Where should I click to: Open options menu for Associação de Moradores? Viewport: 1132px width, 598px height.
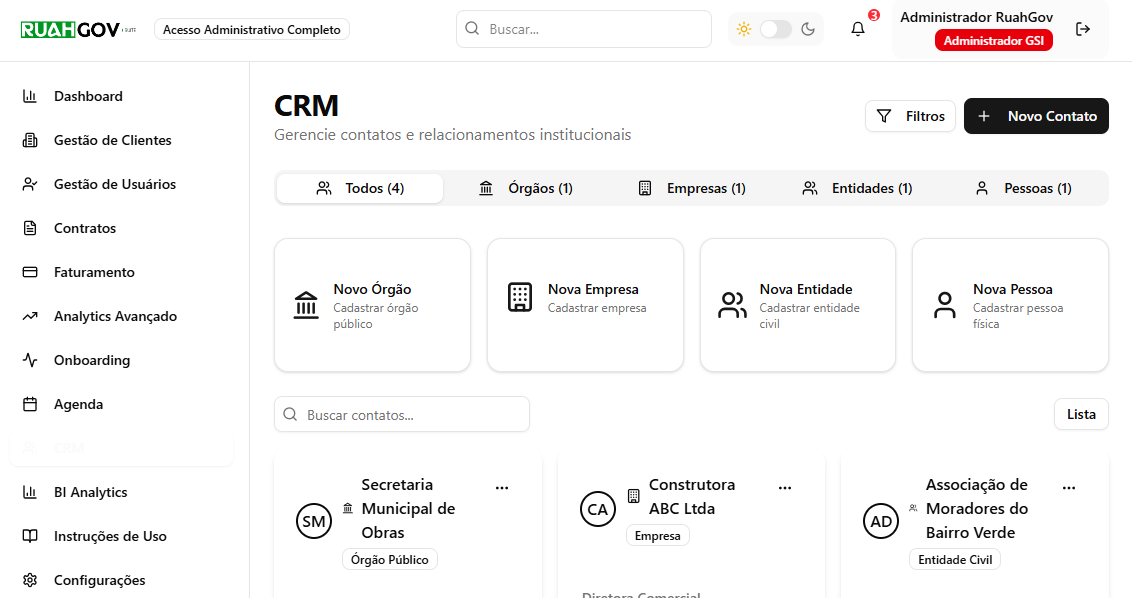pos(1069,487)
